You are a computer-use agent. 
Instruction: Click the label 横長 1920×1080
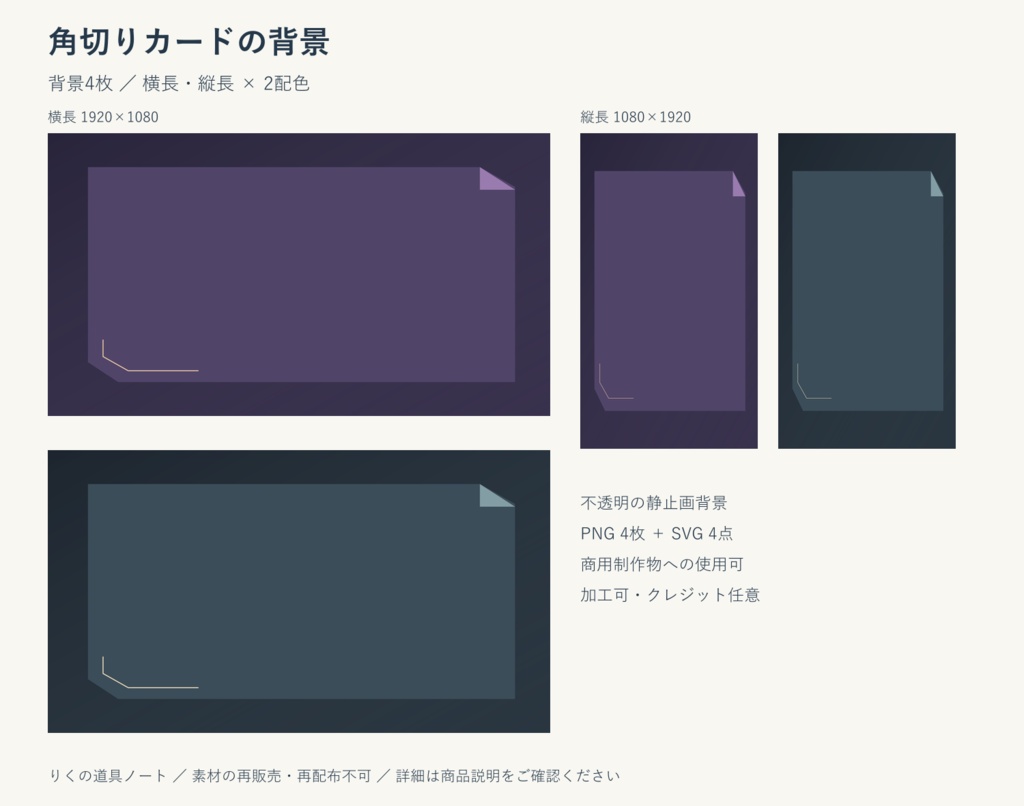(103, 117)
